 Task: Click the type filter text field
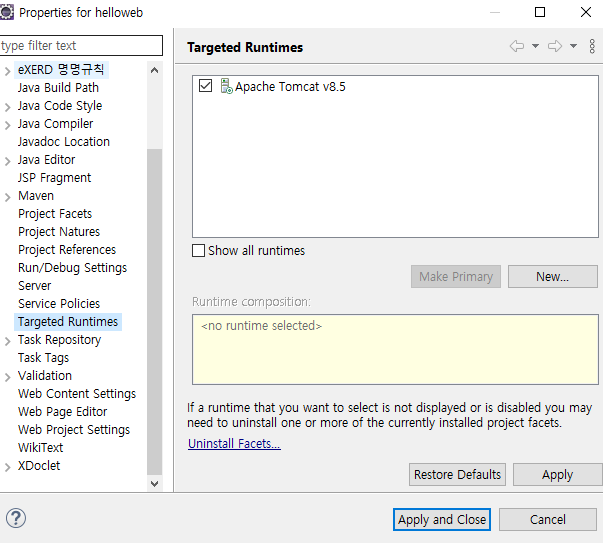coord(80,46)
